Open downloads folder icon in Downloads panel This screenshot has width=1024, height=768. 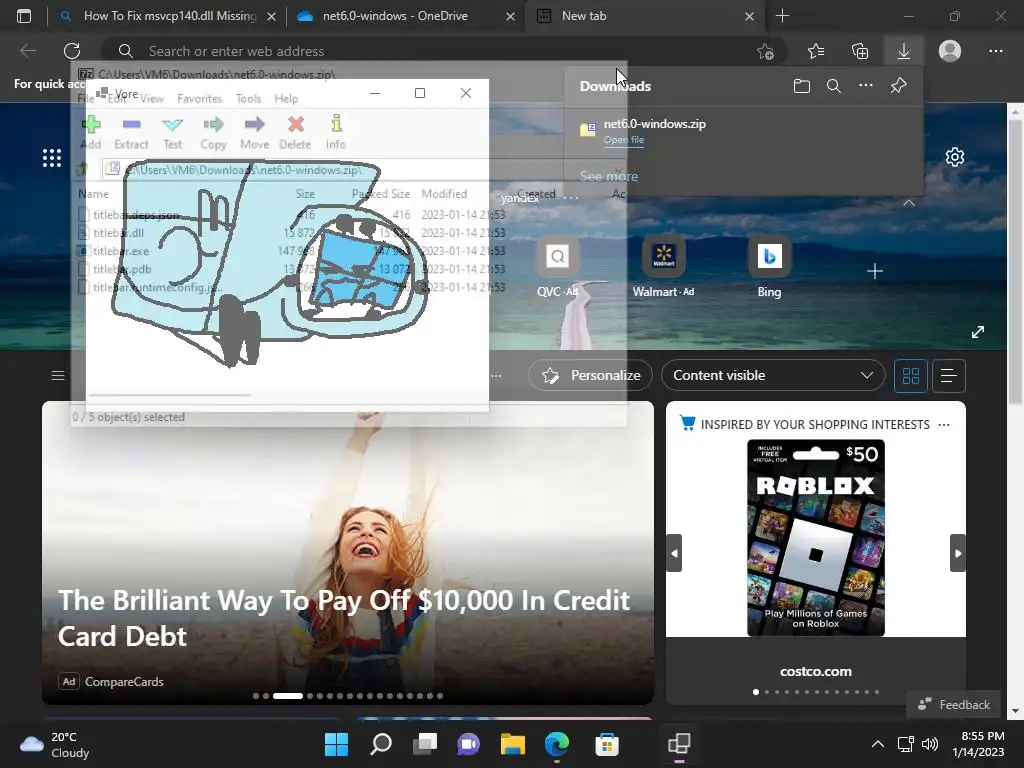[x=802, y=86]
